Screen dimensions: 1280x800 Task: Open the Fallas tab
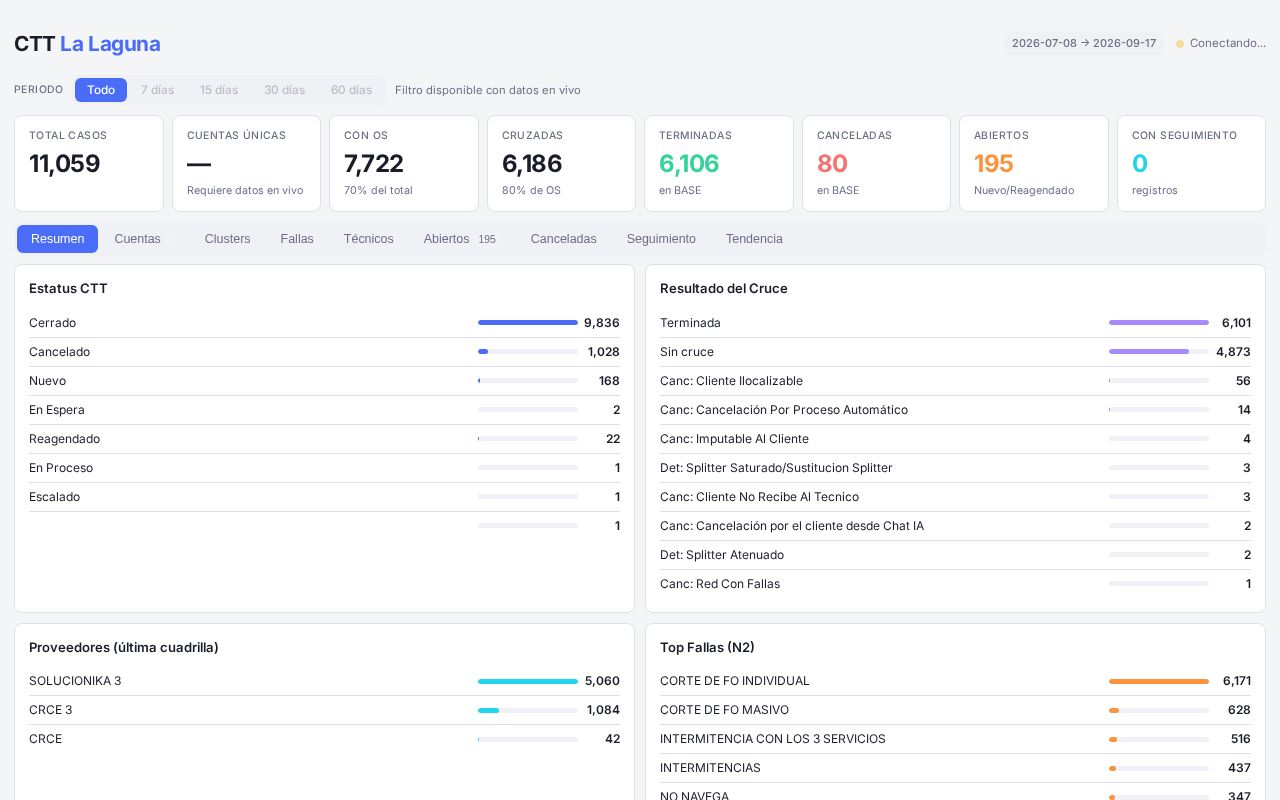click(297, 239)
